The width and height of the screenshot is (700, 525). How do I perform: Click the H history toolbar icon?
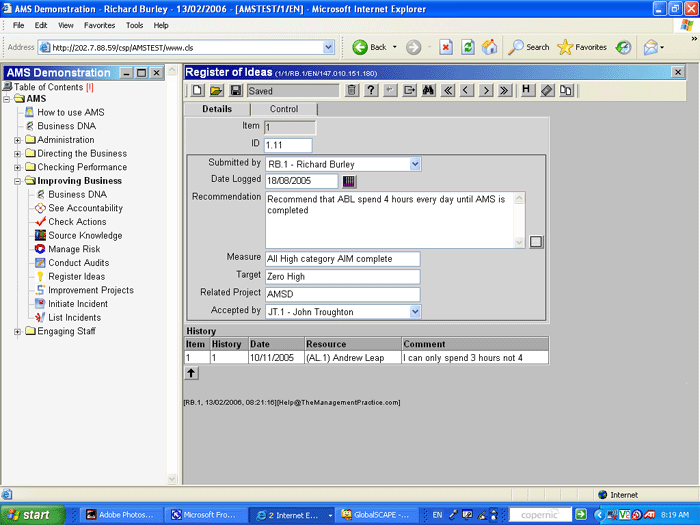point(527,91)
